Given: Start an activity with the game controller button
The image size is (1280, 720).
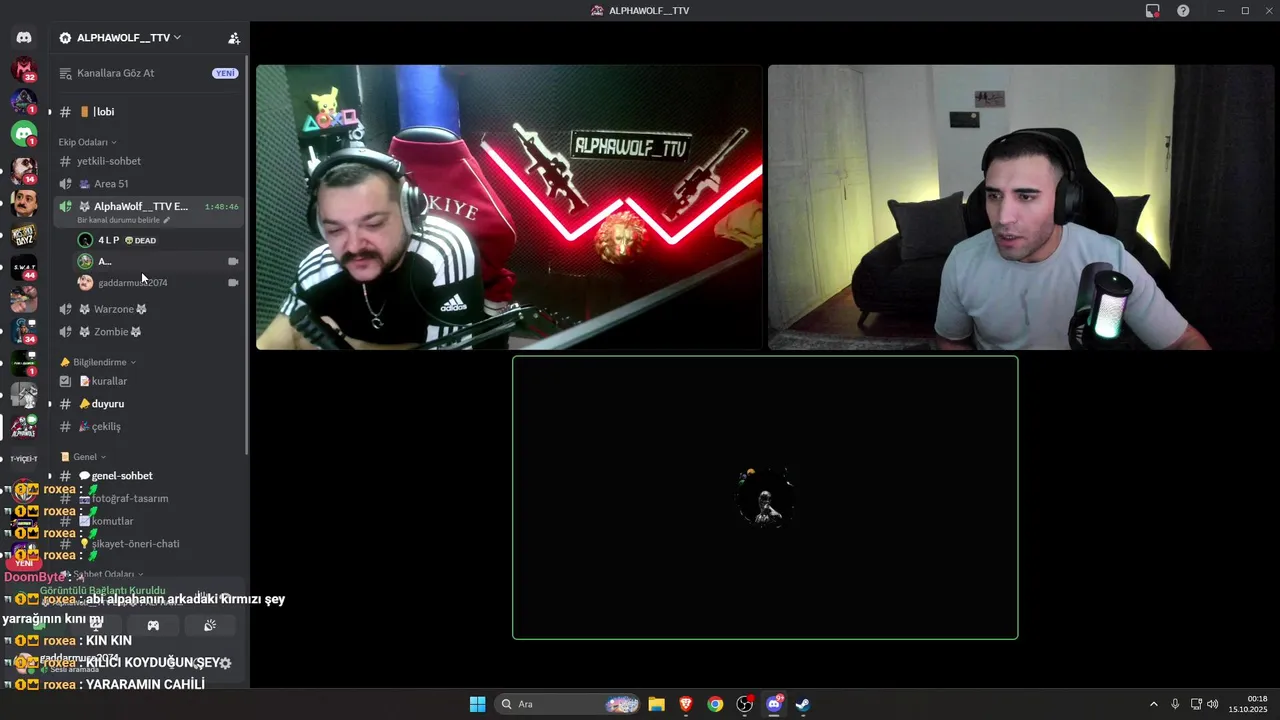Looking at the screenshot, I should tap(153, 625).
